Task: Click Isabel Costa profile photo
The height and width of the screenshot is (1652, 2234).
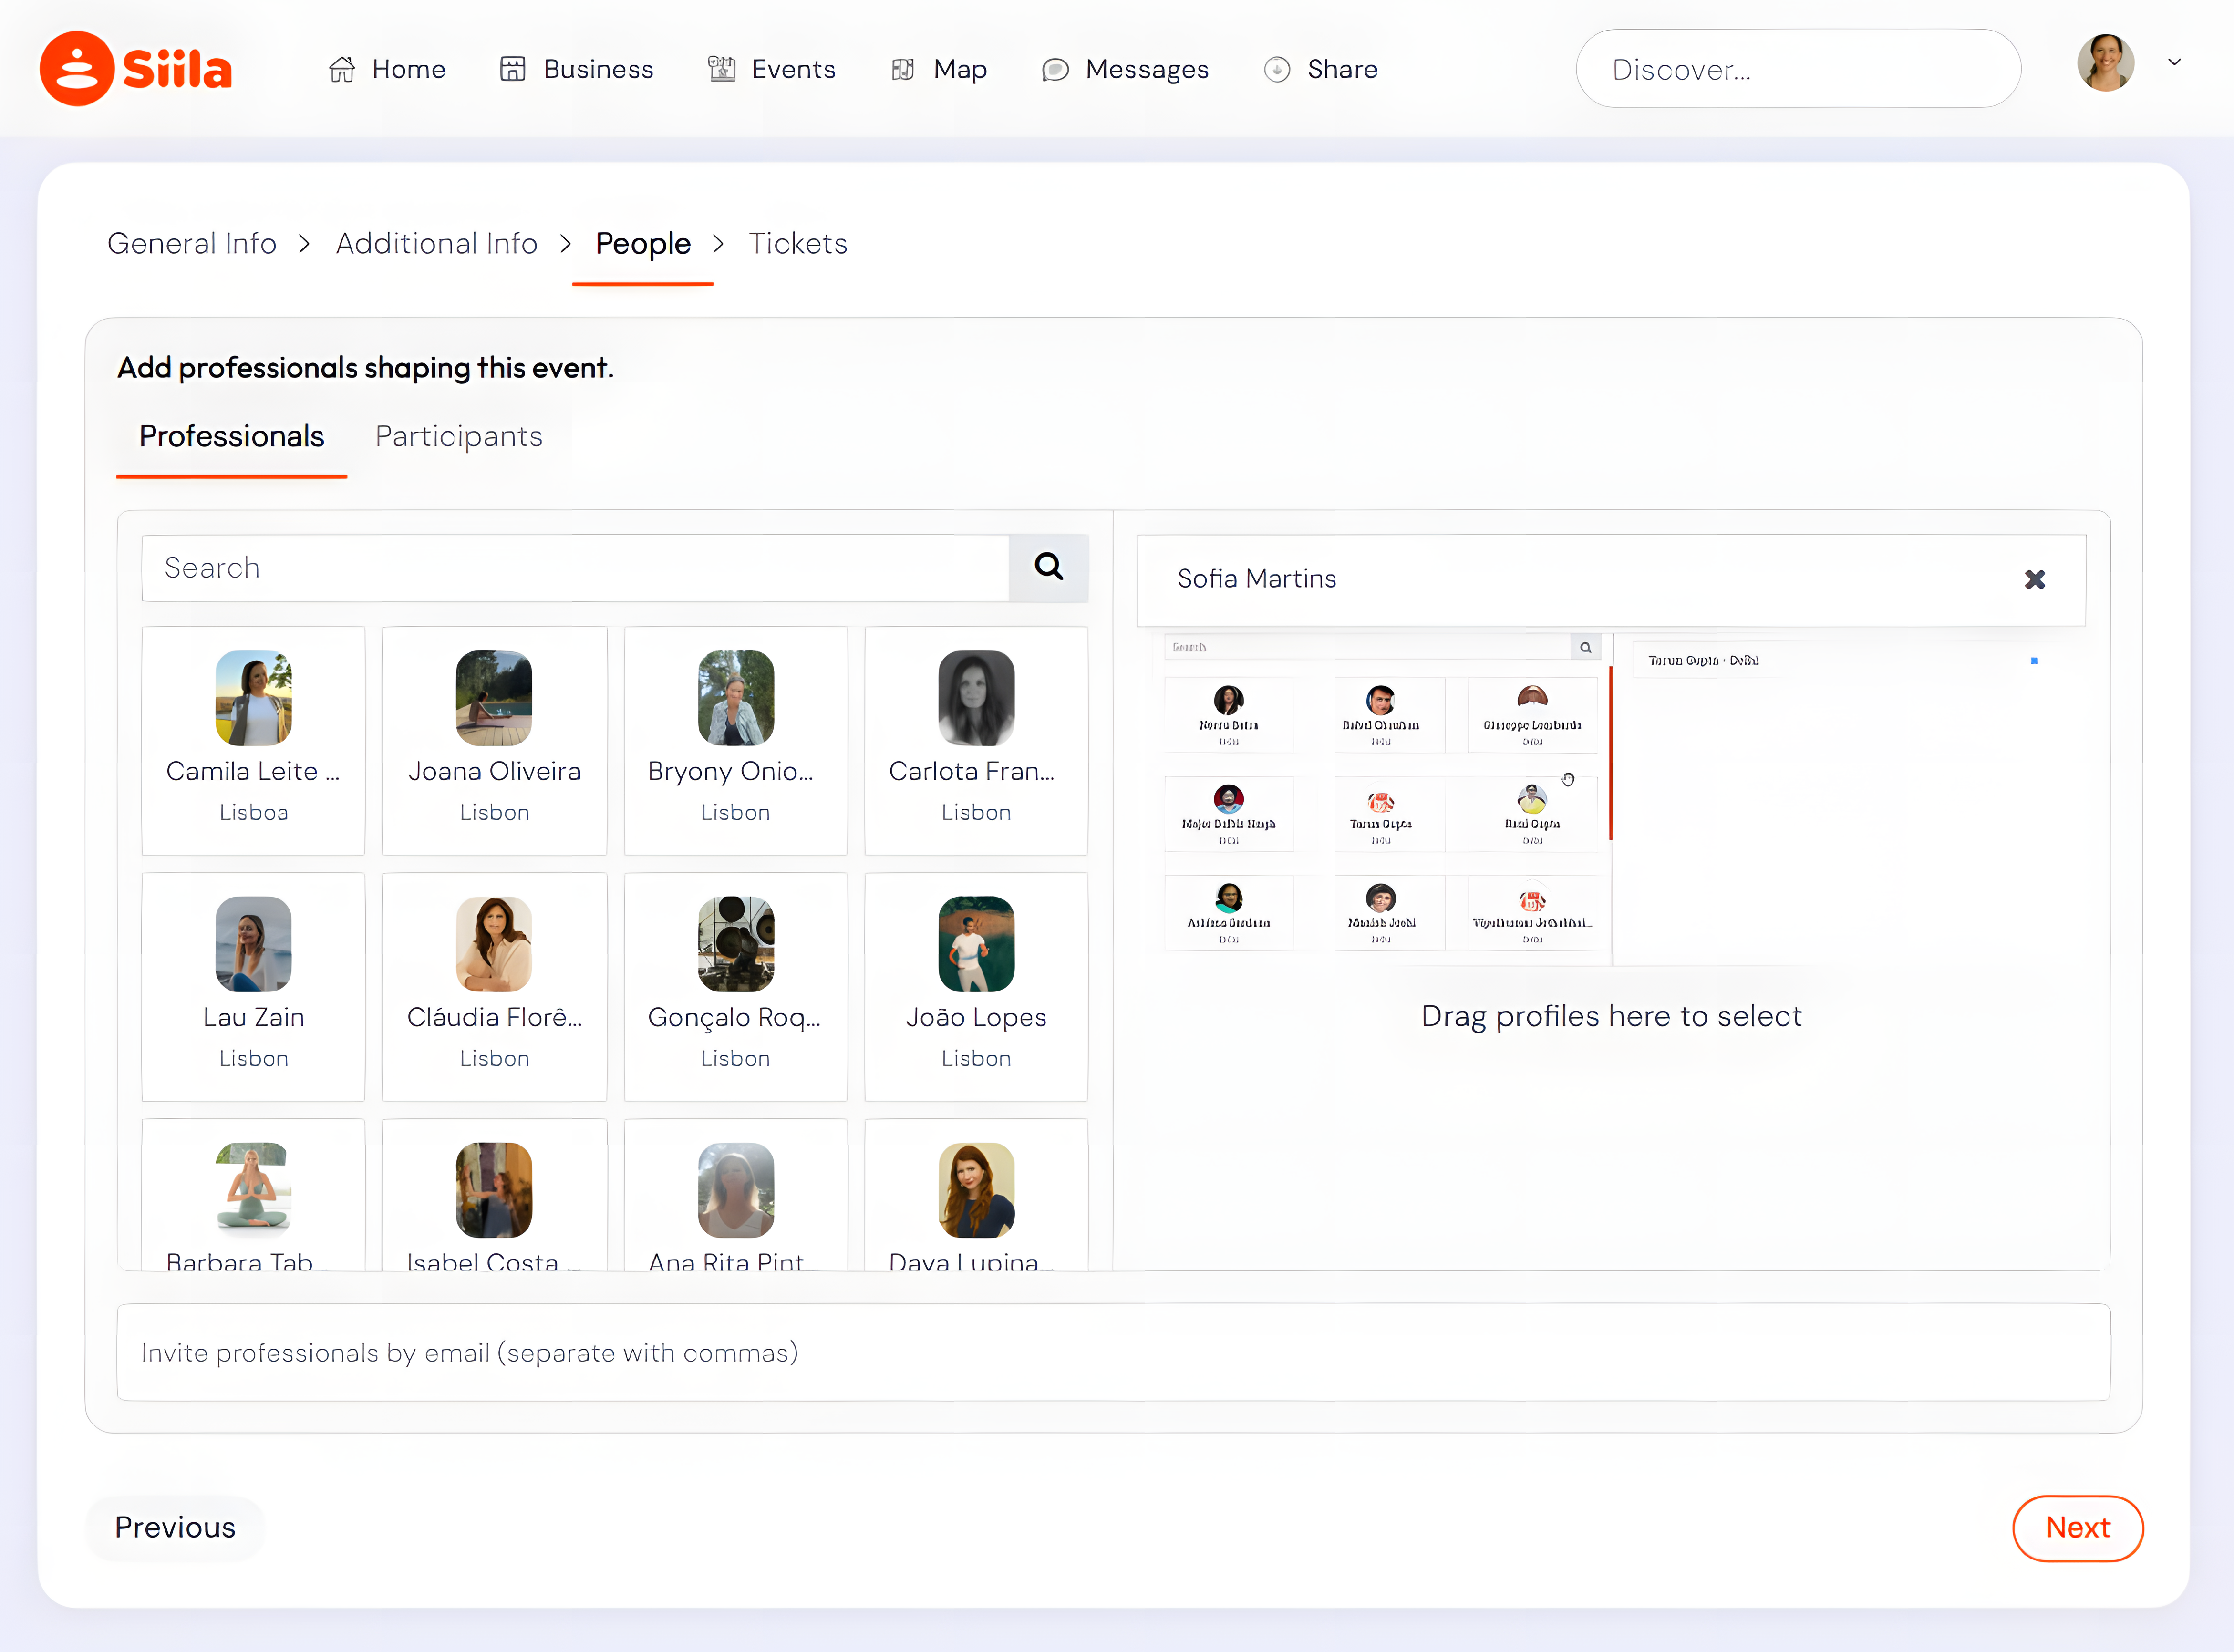Action: click(x=494, y=1190)
